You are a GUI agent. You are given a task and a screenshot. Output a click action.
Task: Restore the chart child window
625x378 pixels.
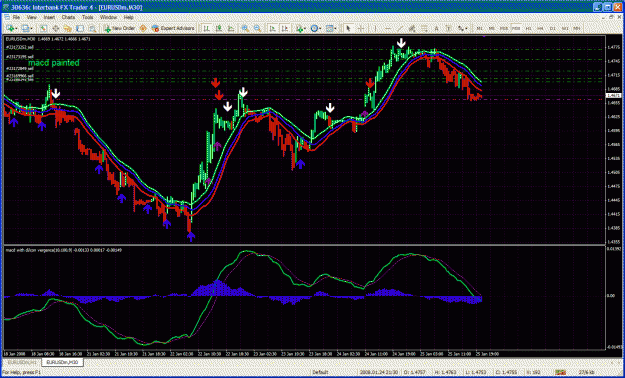coord(611,17)
